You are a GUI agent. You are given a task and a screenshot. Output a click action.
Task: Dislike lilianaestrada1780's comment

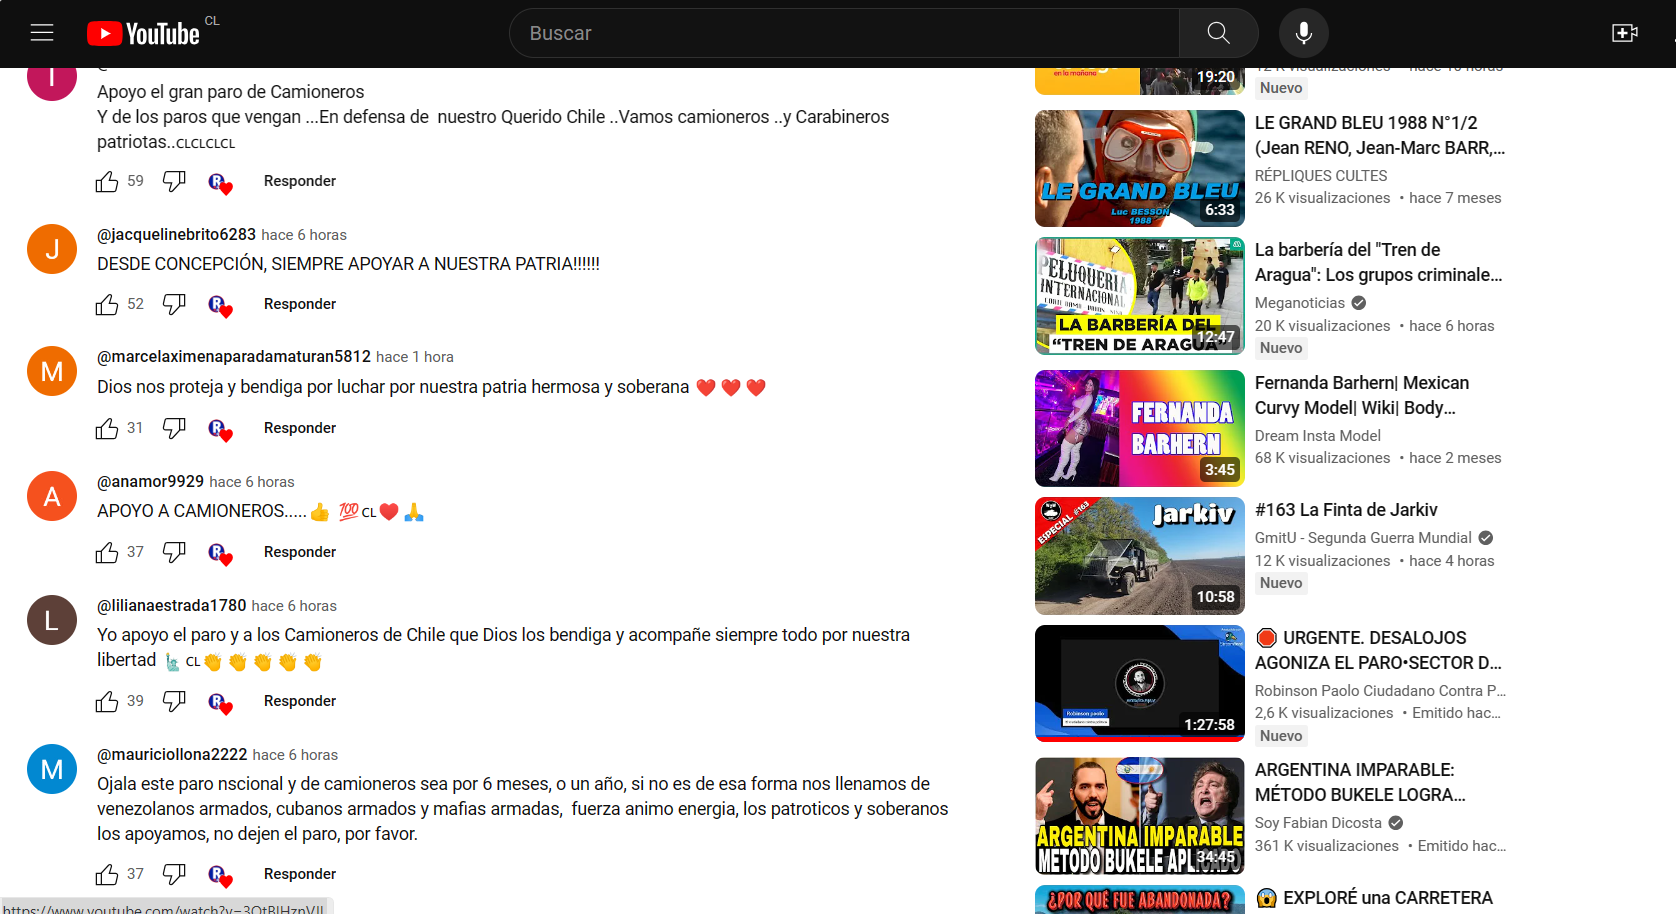pyautogui.click(x=174, y=702)
